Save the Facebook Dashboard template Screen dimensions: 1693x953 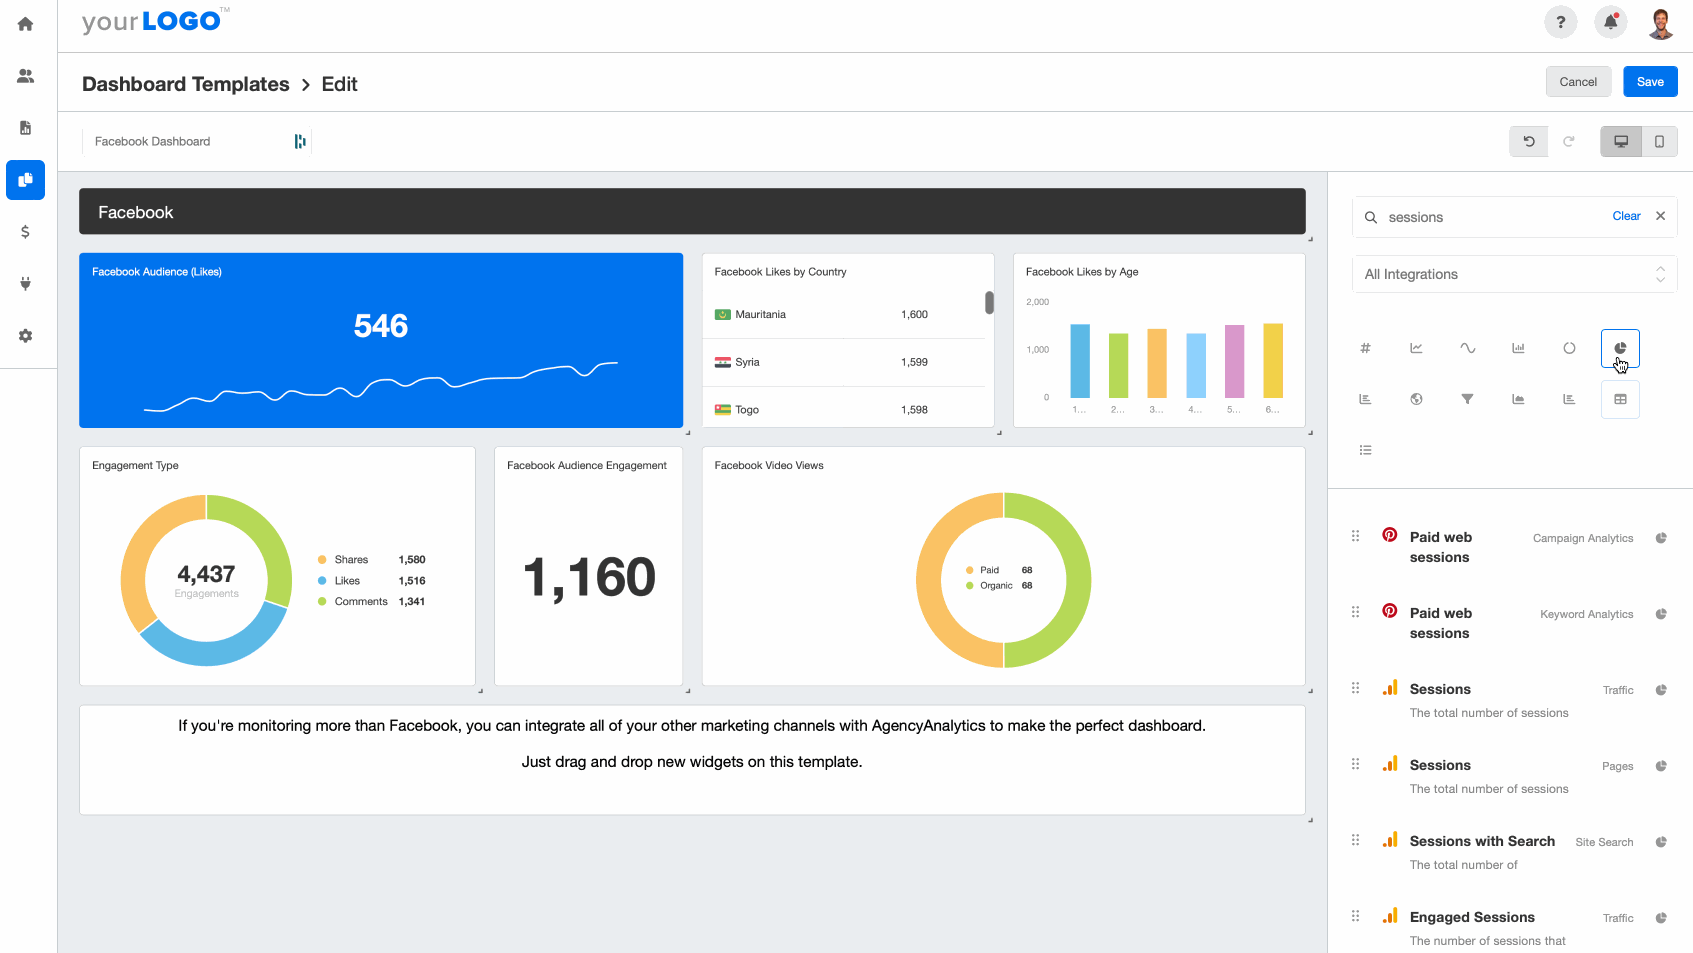tap(1650, 81)
